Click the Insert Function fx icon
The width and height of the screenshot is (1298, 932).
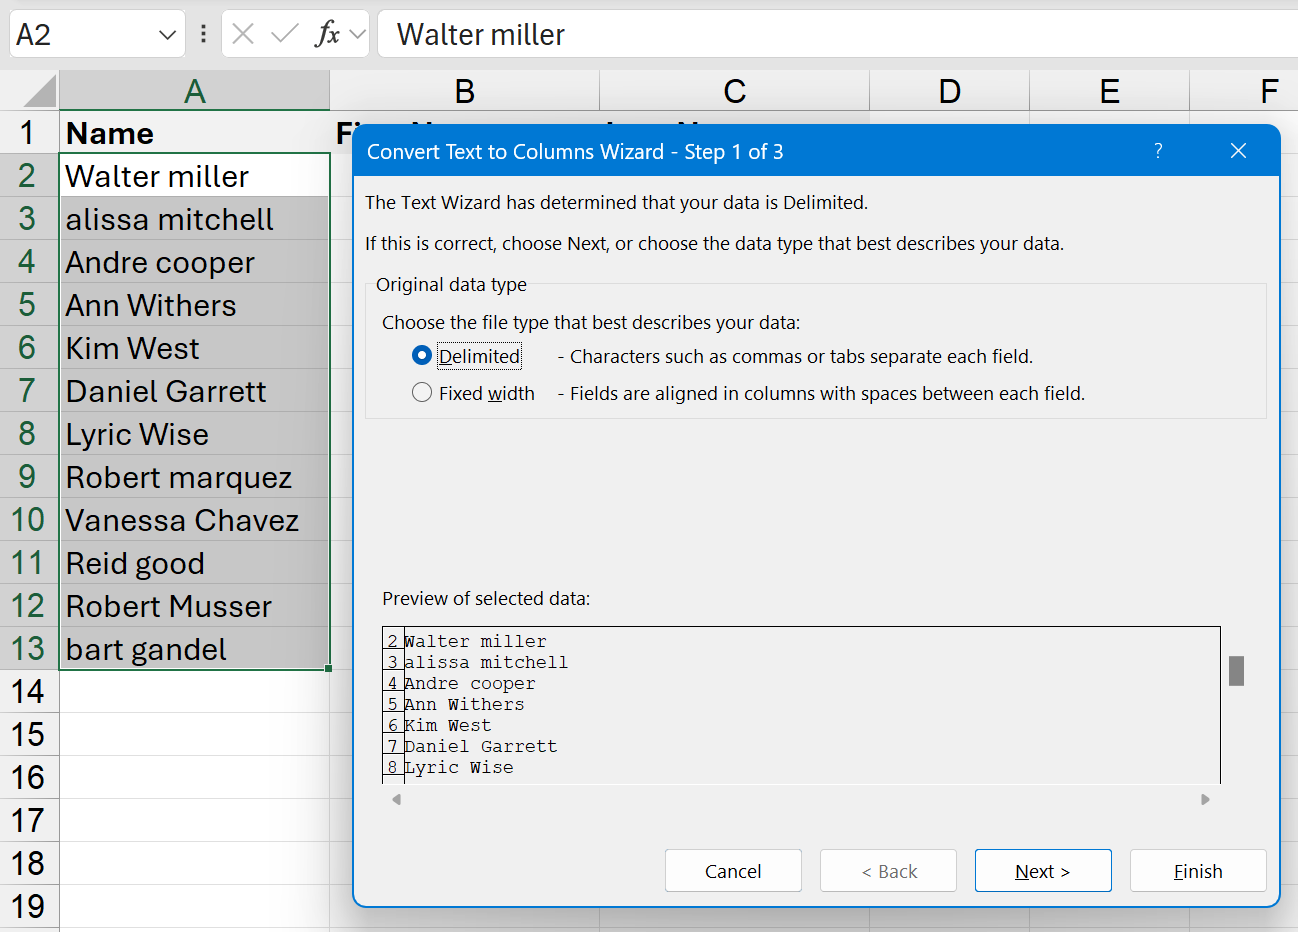[x=326, y=34]
